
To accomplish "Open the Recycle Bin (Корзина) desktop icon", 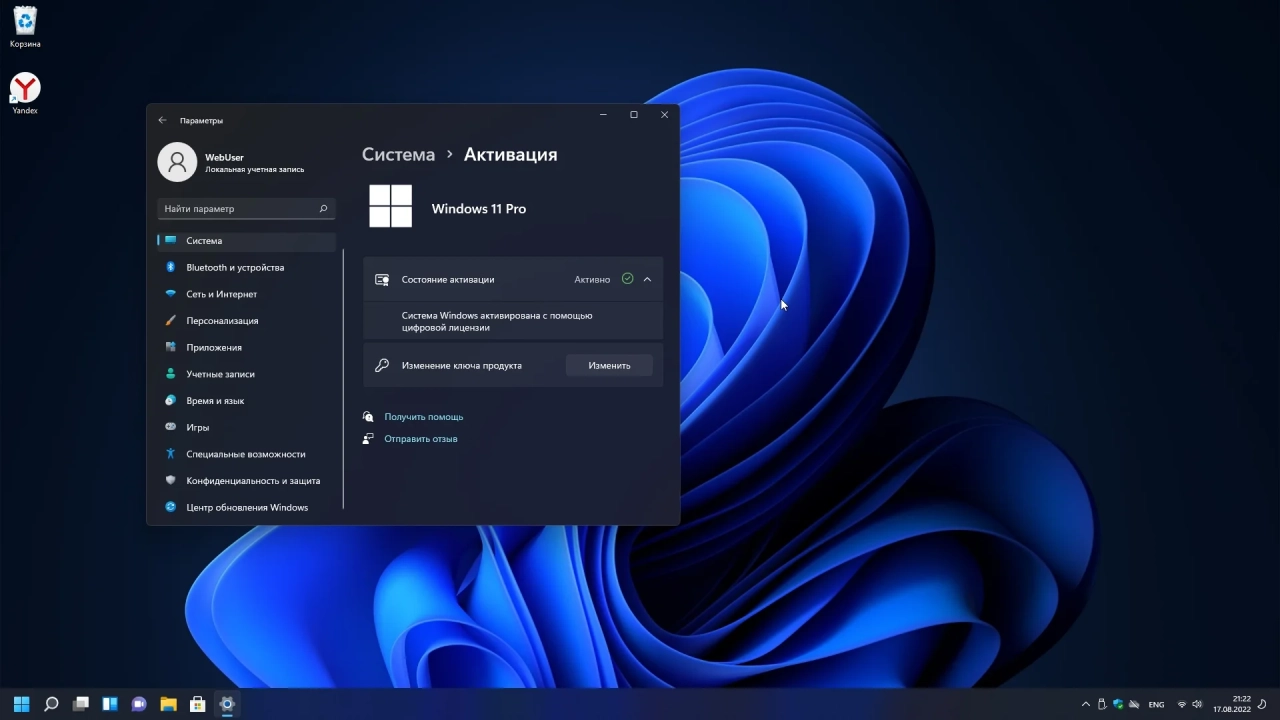I will (25, 27).
